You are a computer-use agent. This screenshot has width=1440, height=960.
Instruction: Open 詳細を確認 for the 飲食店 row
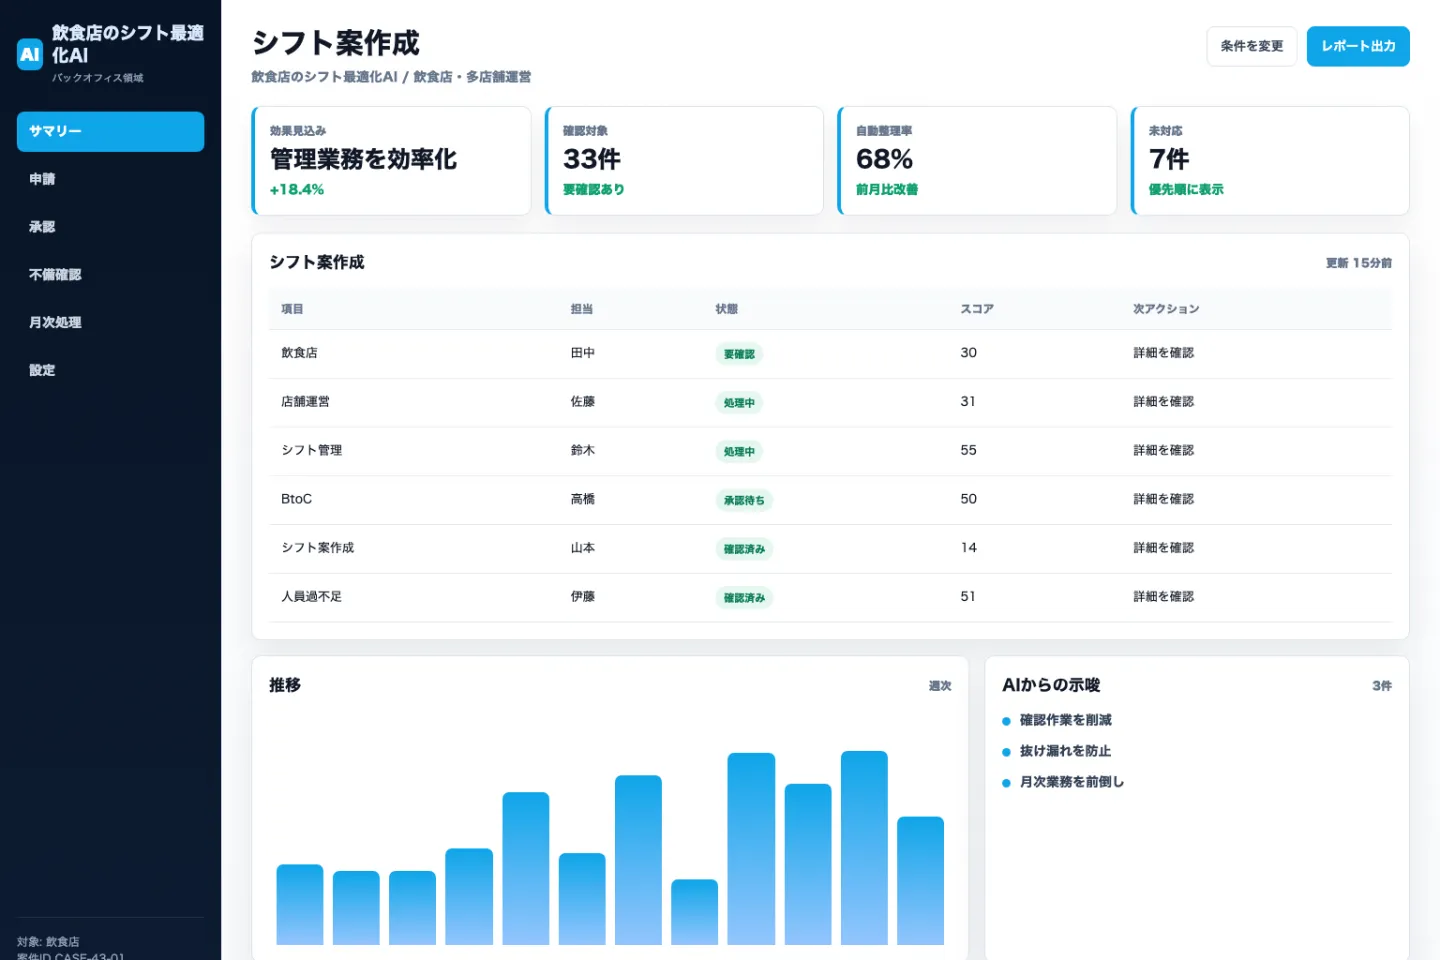(1163, 353)
